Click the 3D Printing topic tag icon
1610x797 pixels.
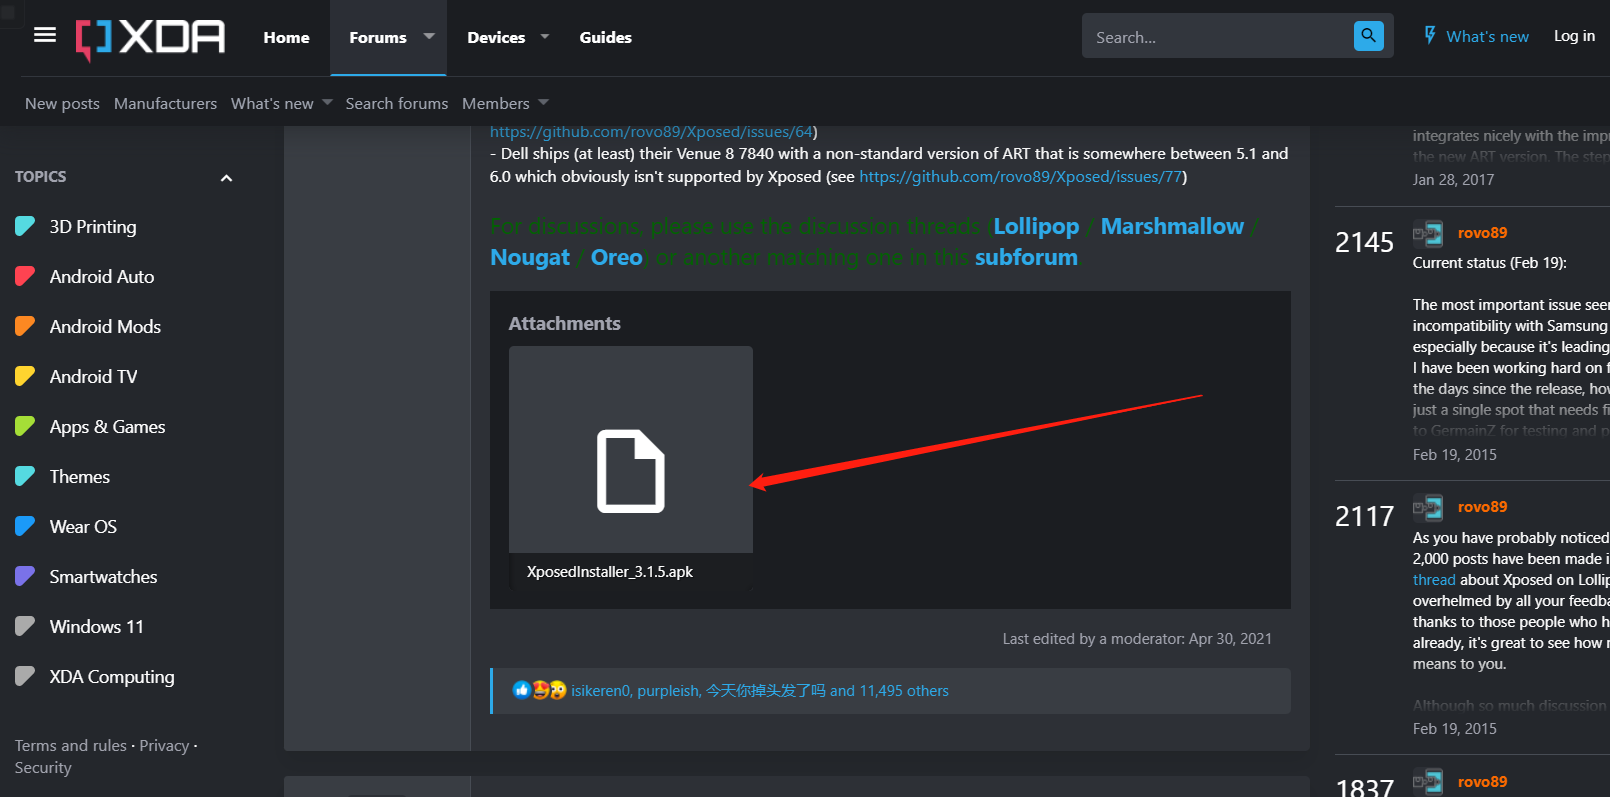[25, 227]
